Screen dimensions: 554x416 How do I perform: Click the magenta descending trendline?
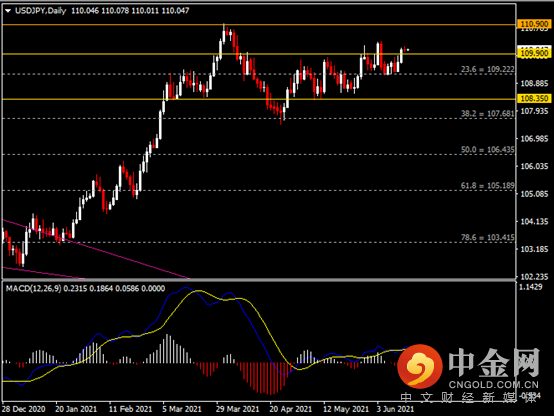[x=96, y=249]
